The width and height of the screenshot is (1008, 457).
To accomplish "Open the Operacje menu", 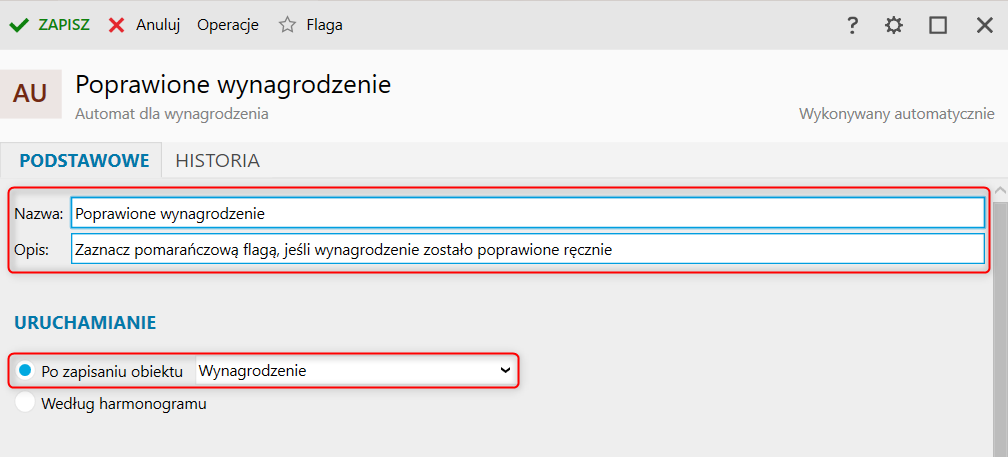I will (x=228, y=25).
